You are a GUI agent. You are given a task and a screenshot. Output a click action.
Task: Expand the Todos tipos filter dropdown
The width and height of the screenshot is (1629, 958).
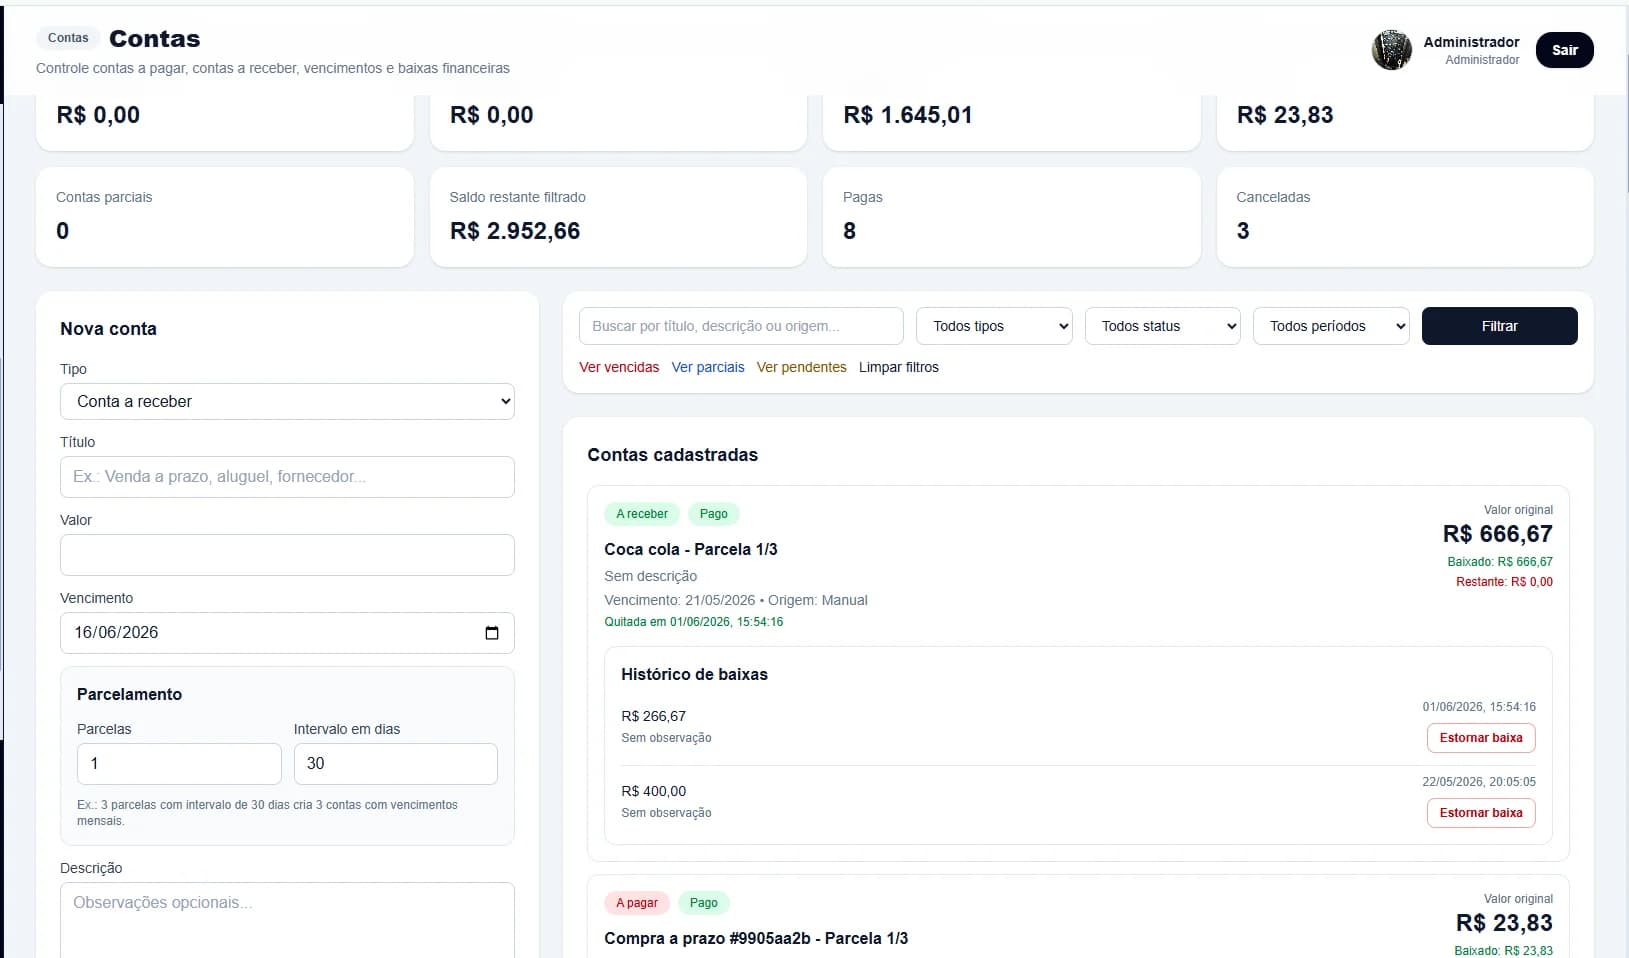click(994, 326)
